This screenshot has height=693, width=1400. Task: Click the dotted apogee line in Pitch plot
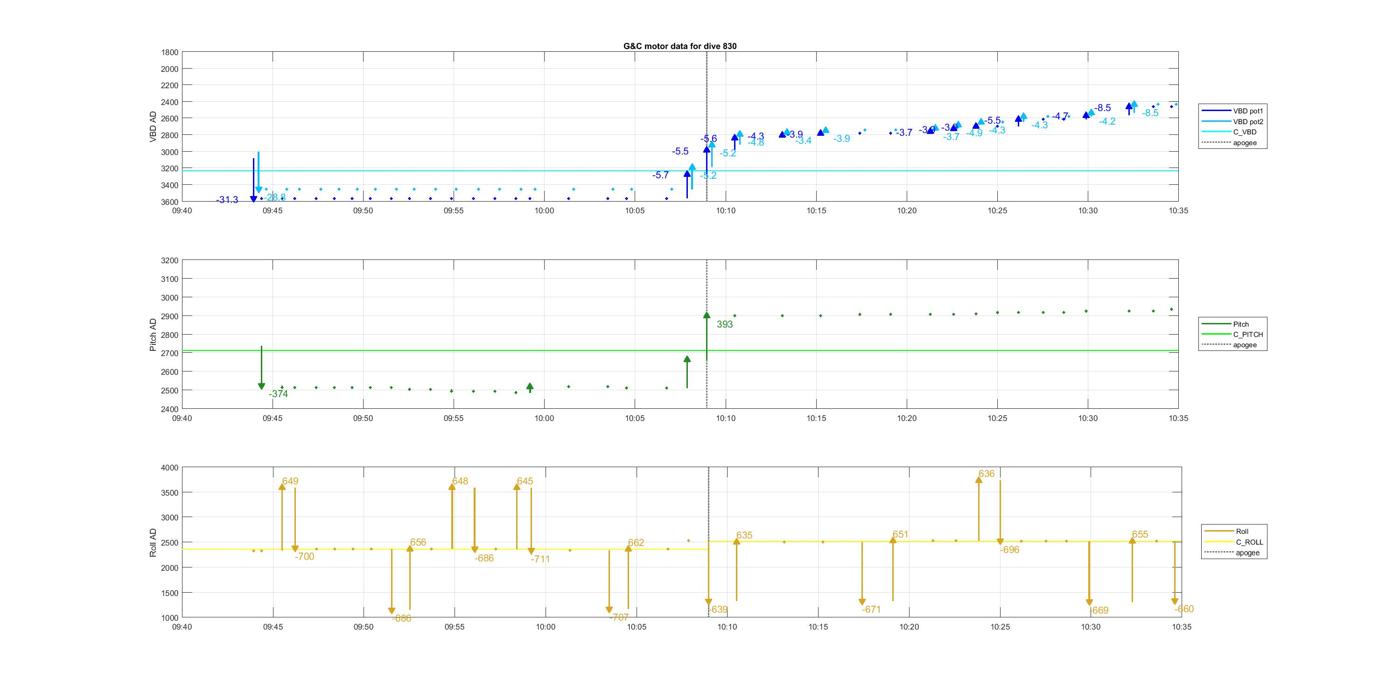click(707, 334)
